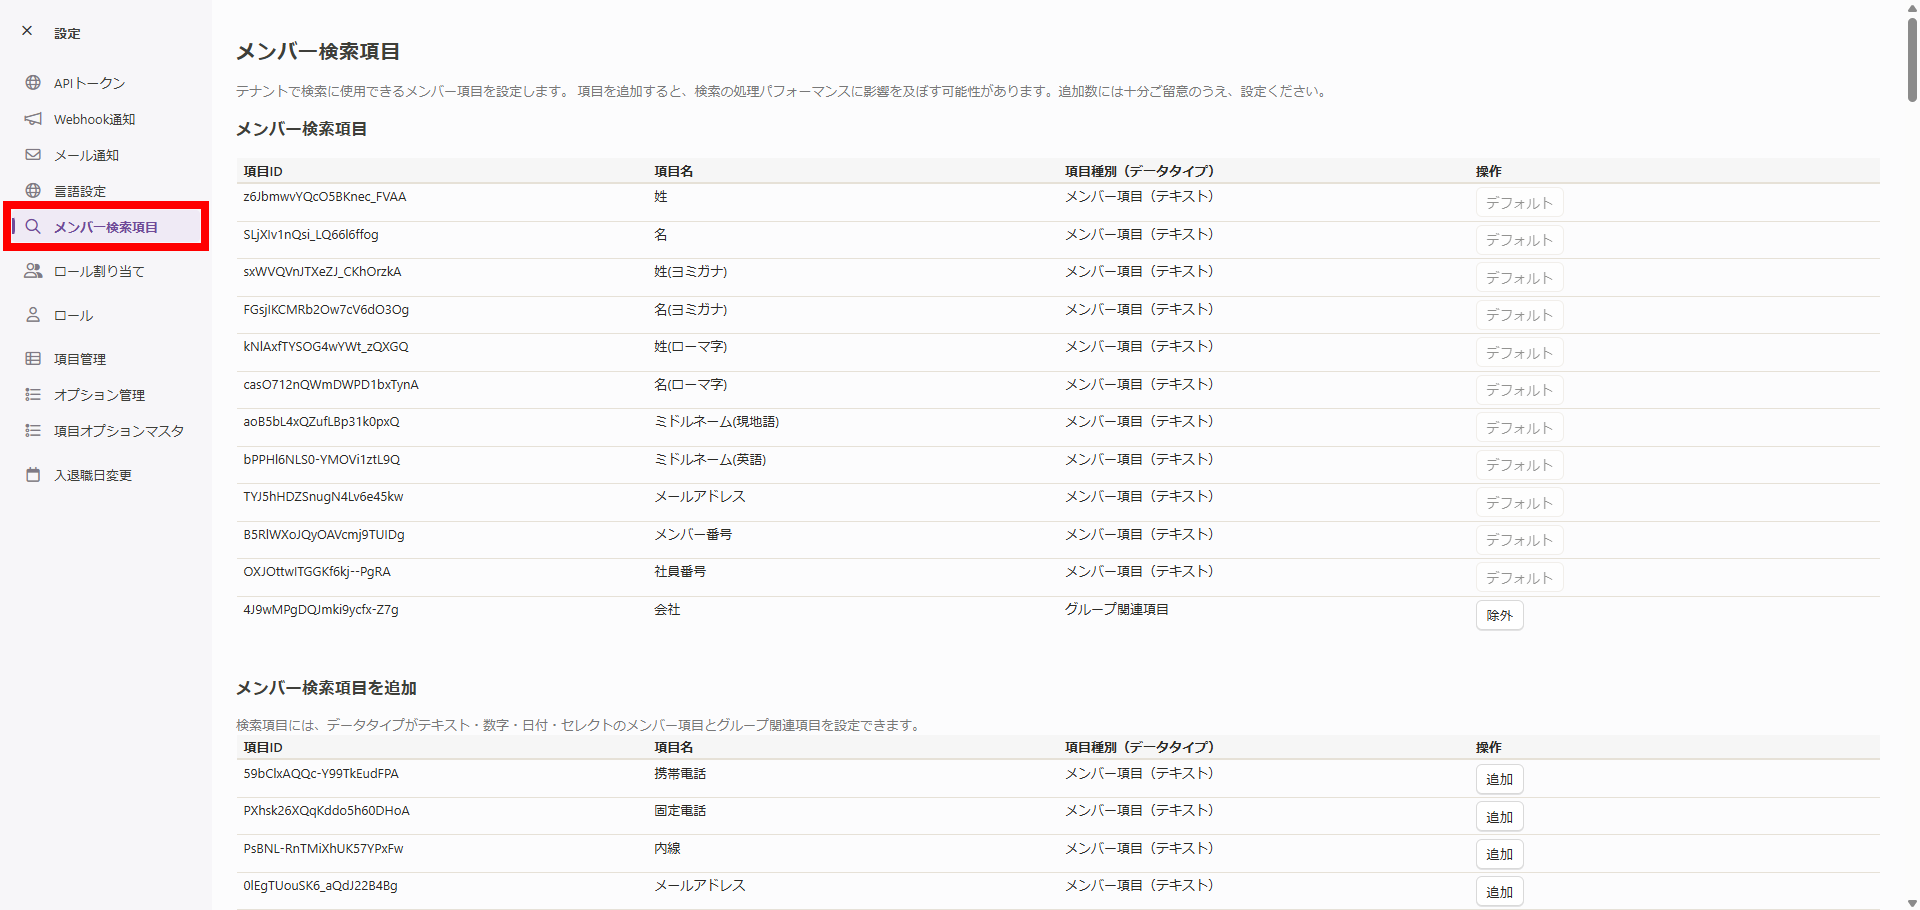Open オプション管理 in the sidebar

[99, 395]
